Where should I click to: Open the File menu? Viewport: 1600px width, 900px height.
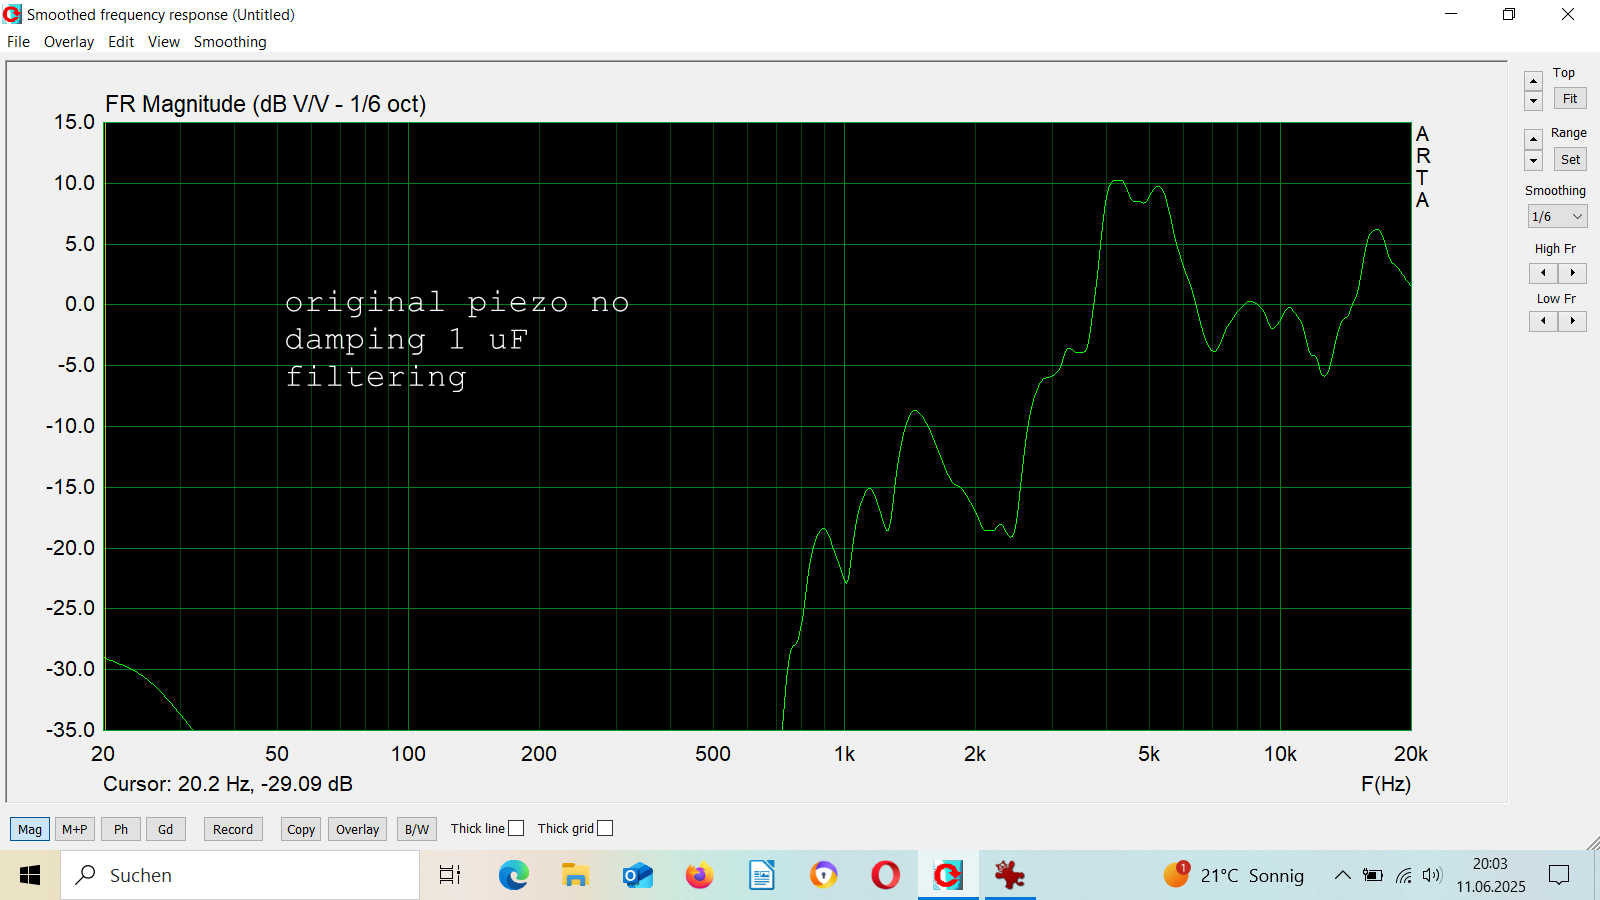18,42
